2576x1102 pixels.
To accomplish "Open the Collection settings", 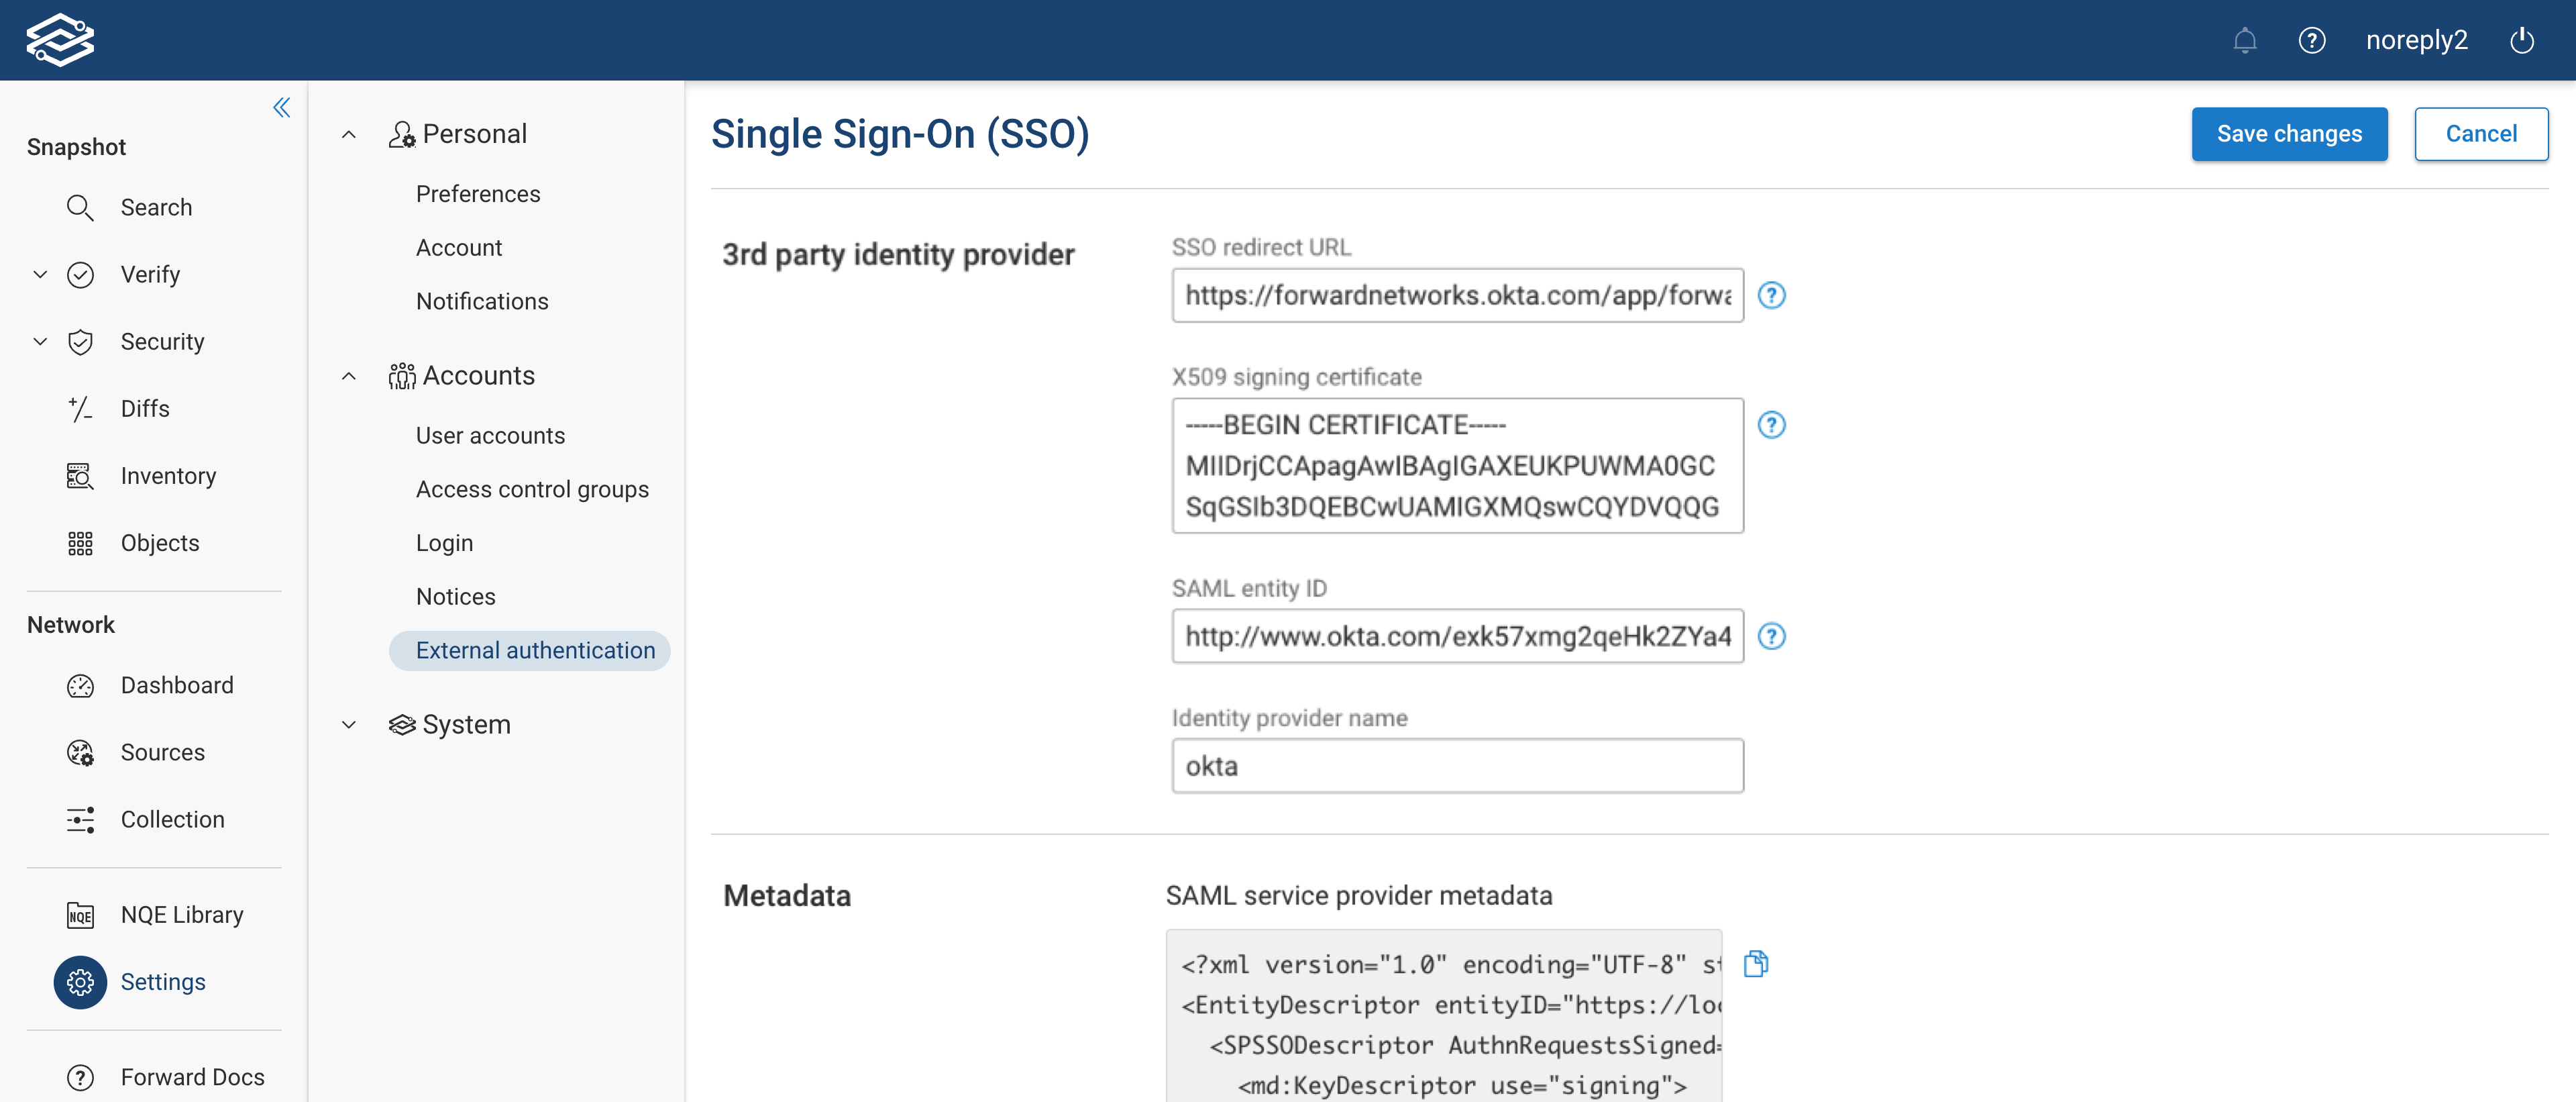I will [x=172, y=818].
